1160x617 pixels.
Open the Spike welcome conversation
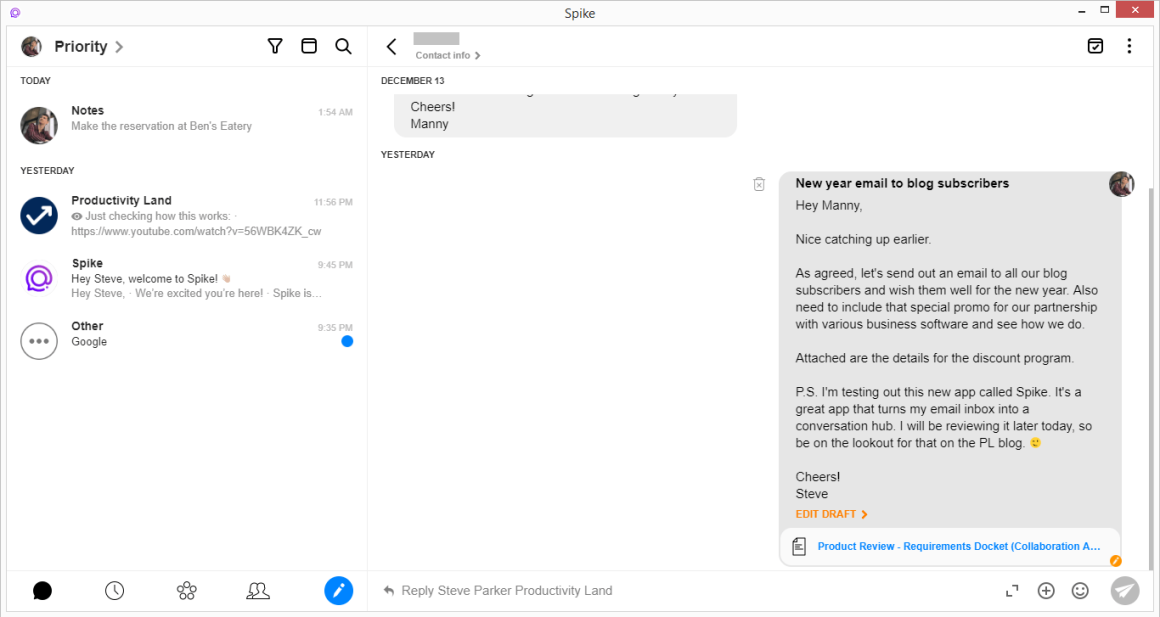185,278
